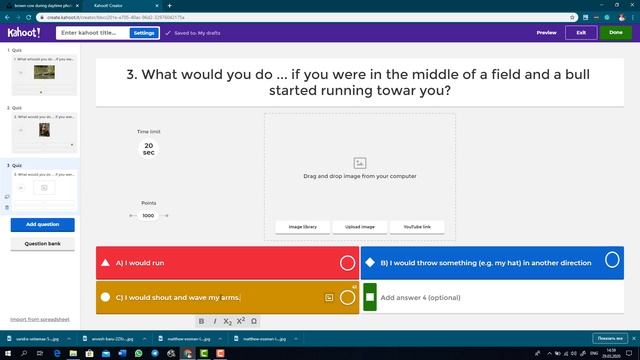The height and width of the screenshot is (360, 640).
Task: Click the kahoot title input field
Action: click(x=93, y=33)
